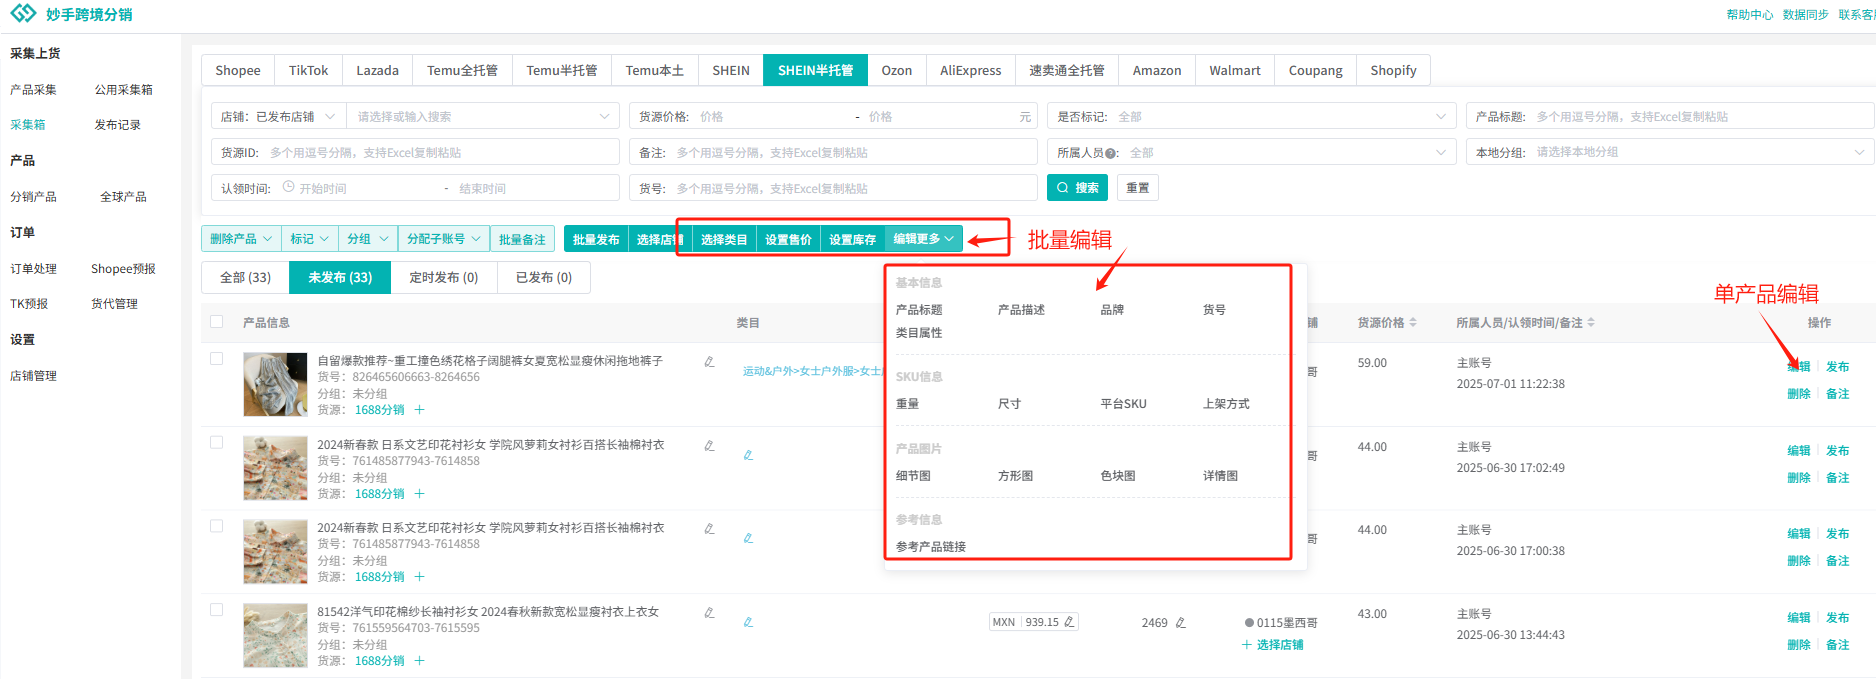Choose 参考产品链接 in the 编辑更多 menu
Image resolution: width=1876 pixels, height=679 pixels.
[x=931, y=547]
